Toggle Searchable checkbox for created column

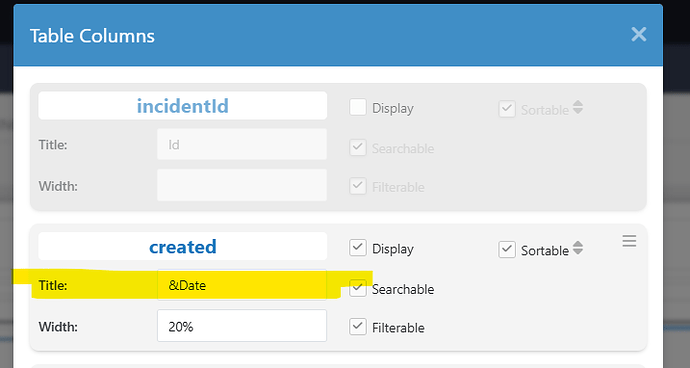(358, 288)
